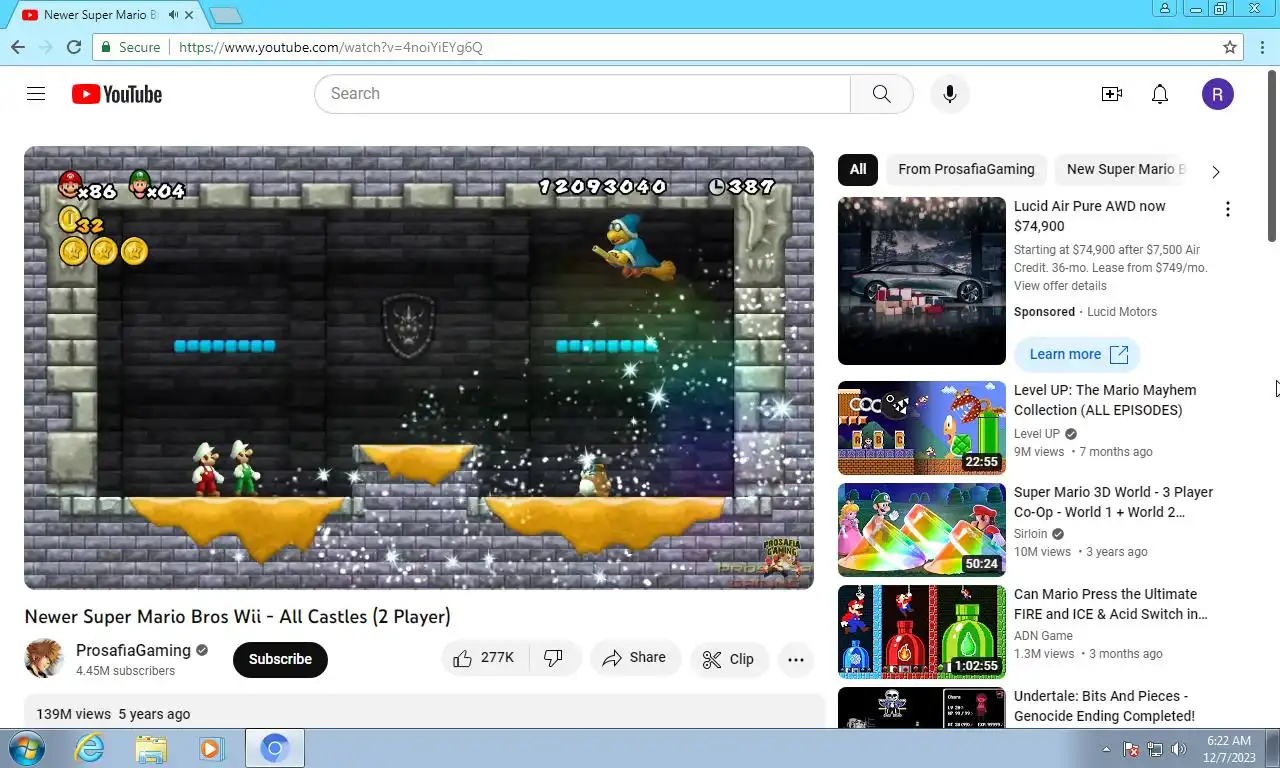Open Chrome profile icon in title bar

1165,8
